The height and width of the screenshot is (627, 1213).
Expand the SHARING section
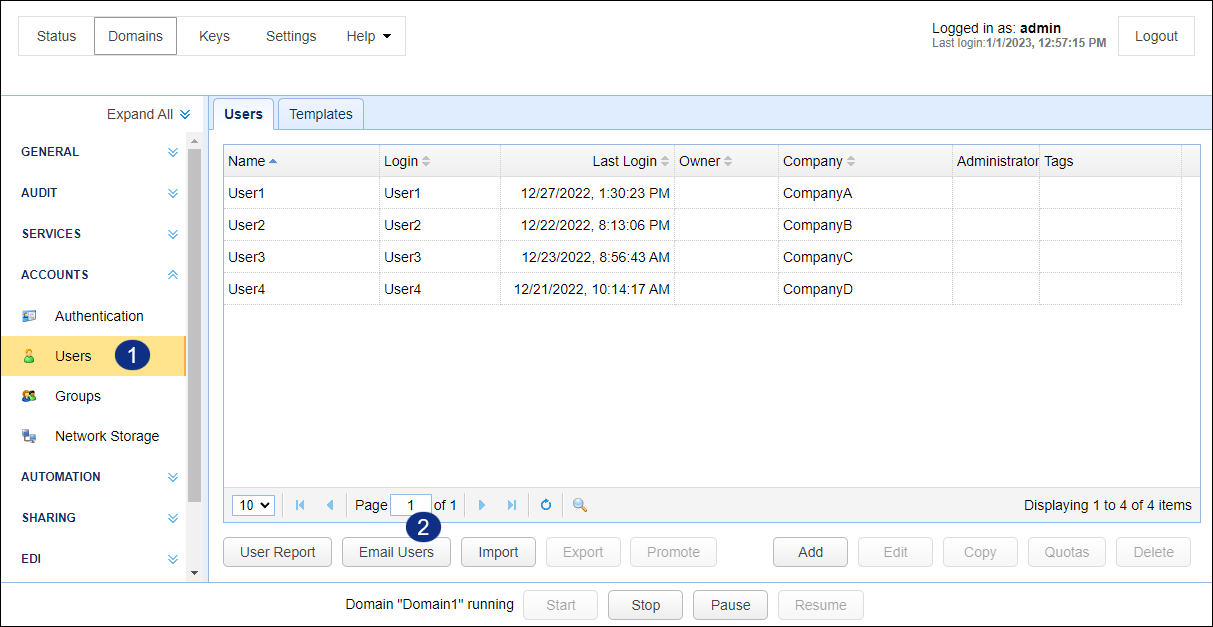coord(173,518)
